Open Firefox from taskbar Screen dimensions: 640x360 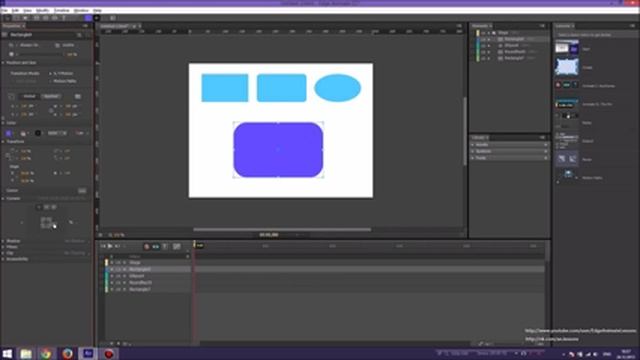click(67, 353)
